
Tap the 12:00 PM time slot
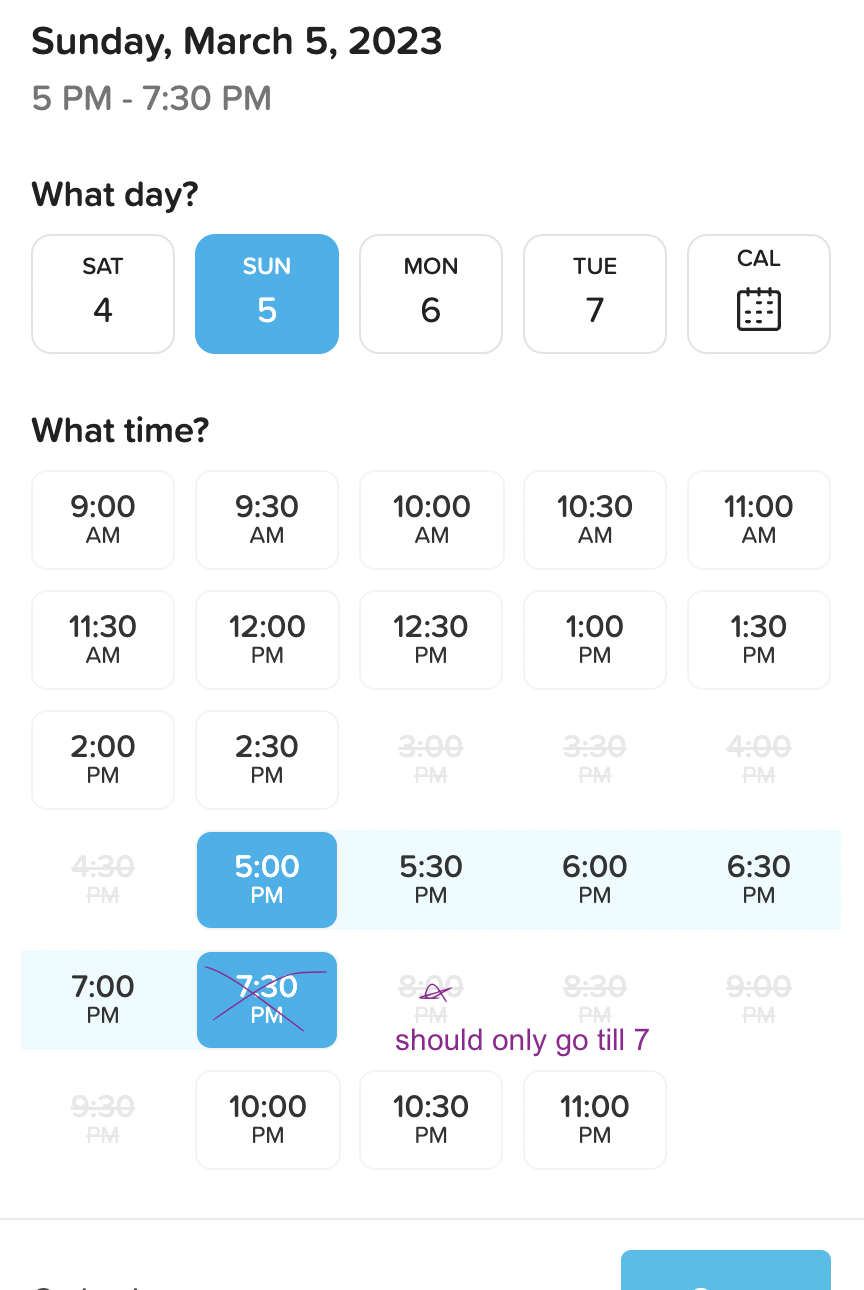(x=267, y=640)
